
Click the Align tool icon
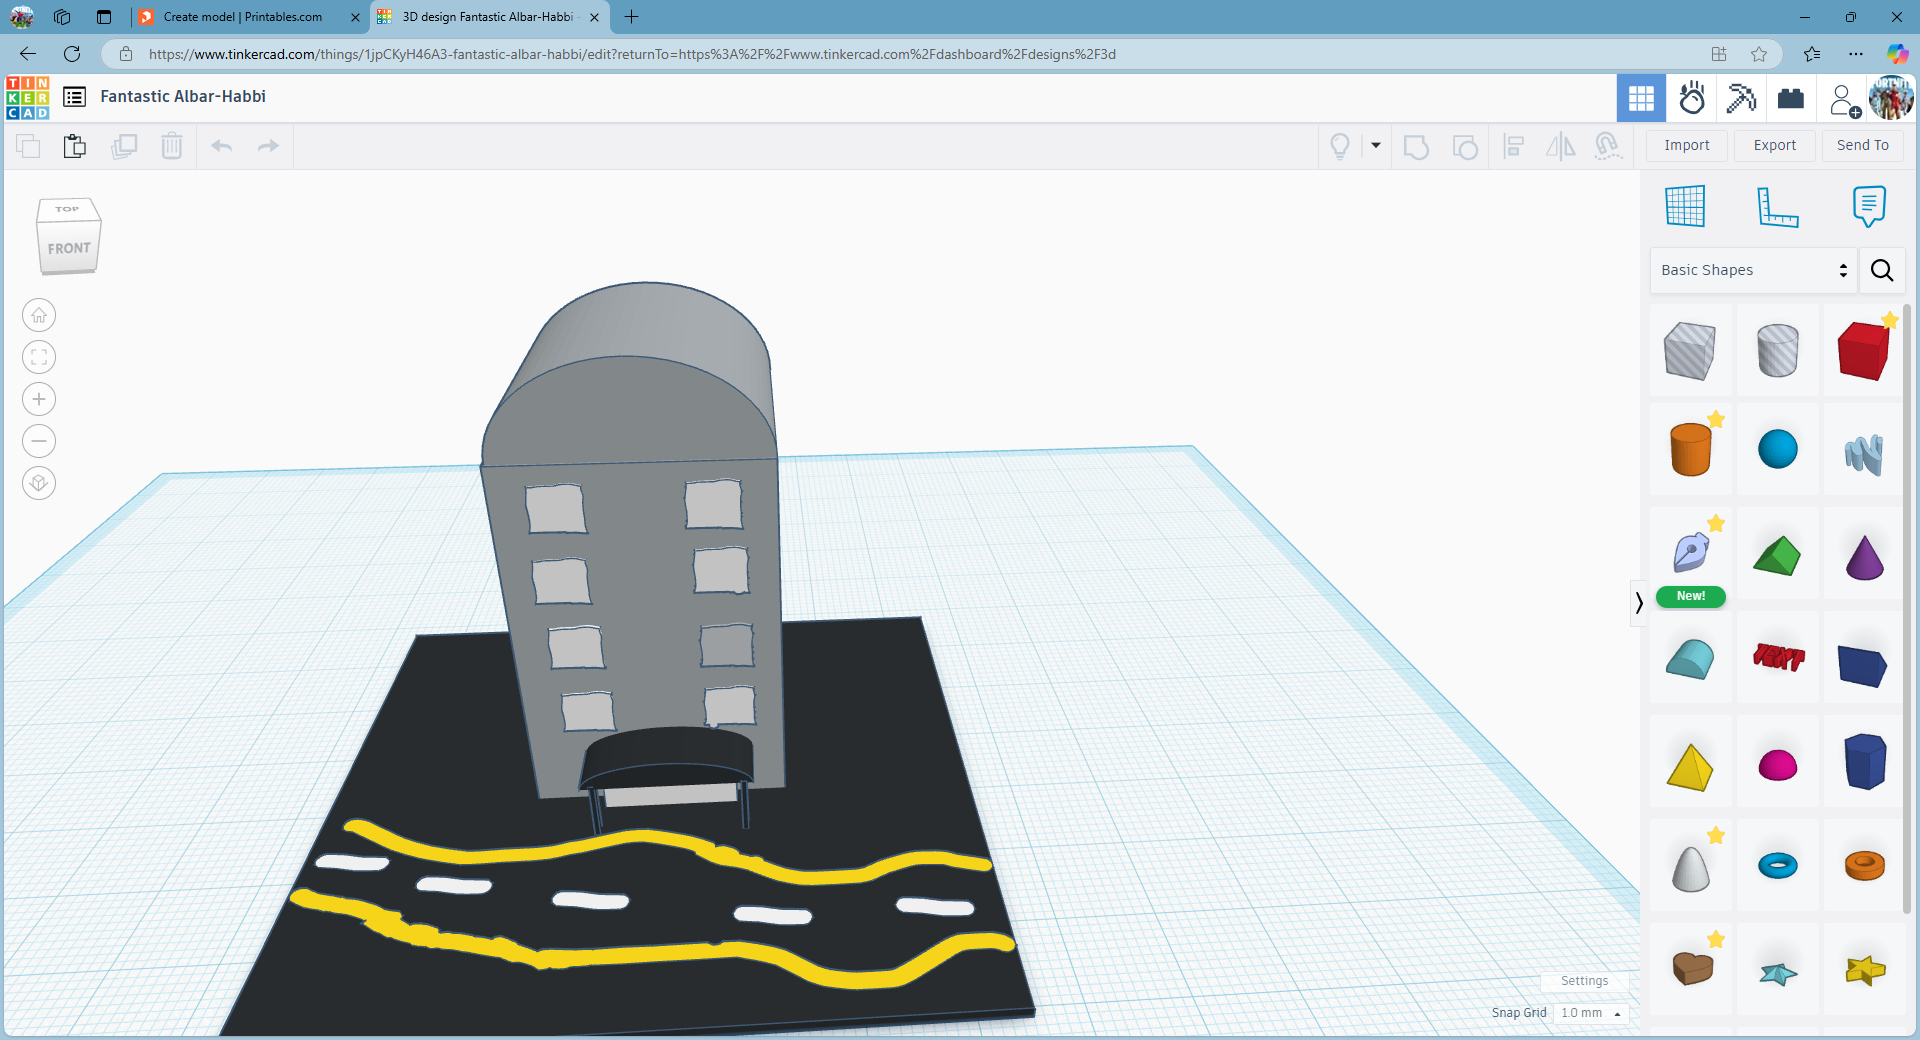[1514, 147]
